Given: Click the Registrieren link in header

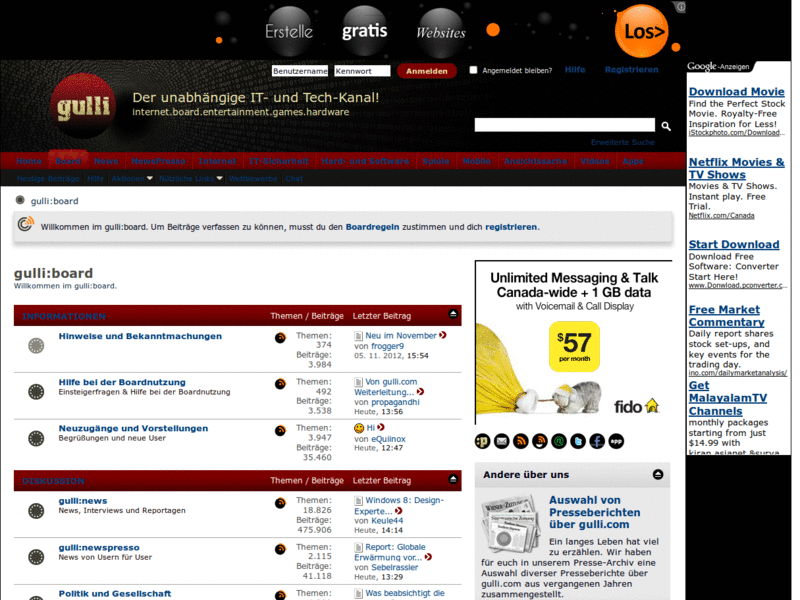Looking at the screenshot, I should pyautogui.click(x=632, y=69).
